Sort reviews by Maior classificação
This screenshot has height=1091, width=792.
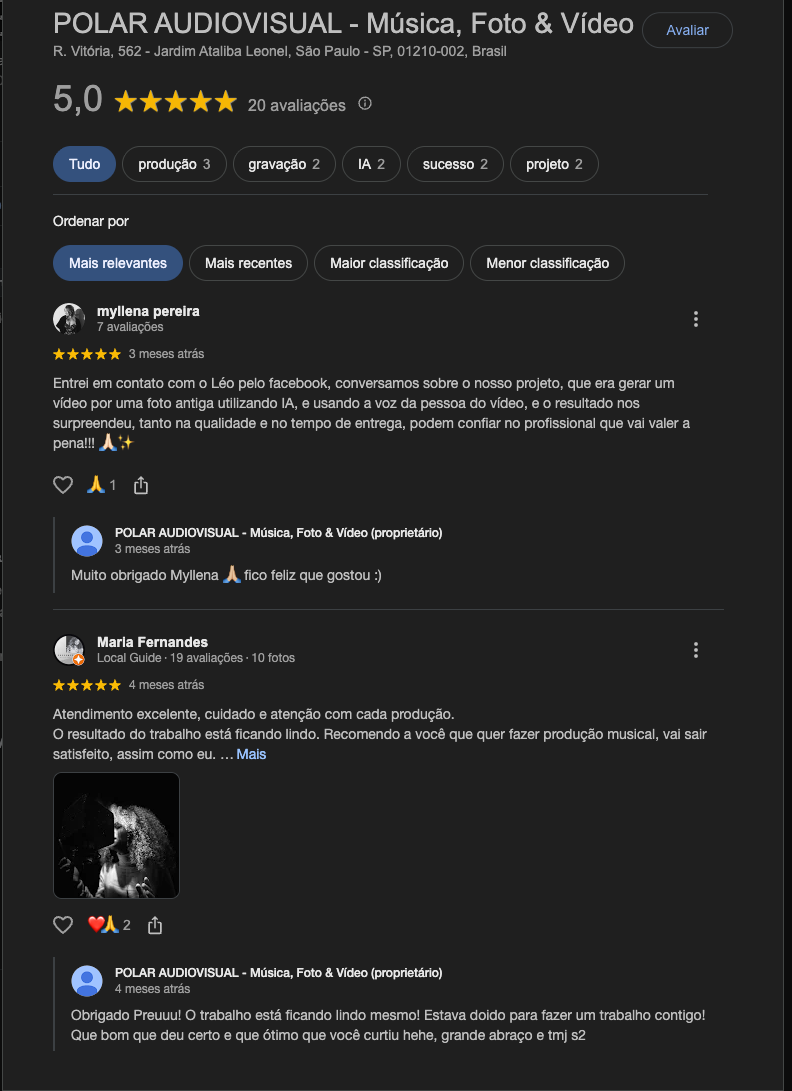pos(389,263)
